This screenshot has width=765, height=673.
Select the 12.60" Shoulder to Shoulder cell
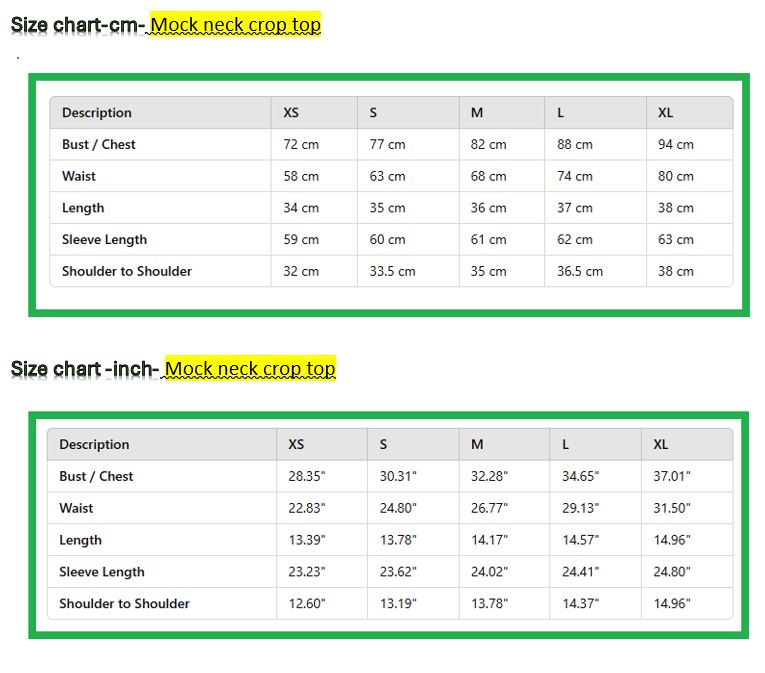click(306, 604)
